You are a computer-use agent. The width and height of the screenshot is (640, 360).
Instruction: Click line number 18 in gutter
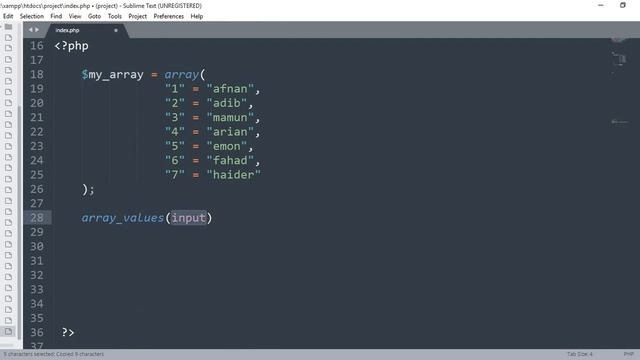click(37, 74)
